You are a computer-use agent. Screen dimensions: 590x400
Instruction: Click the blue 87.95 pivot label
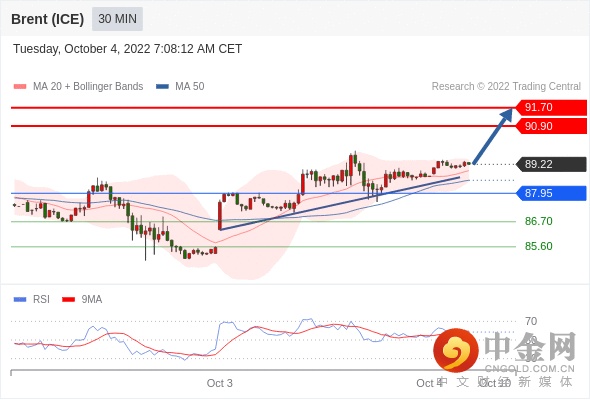pyautogui.click(x=551, y=193)
